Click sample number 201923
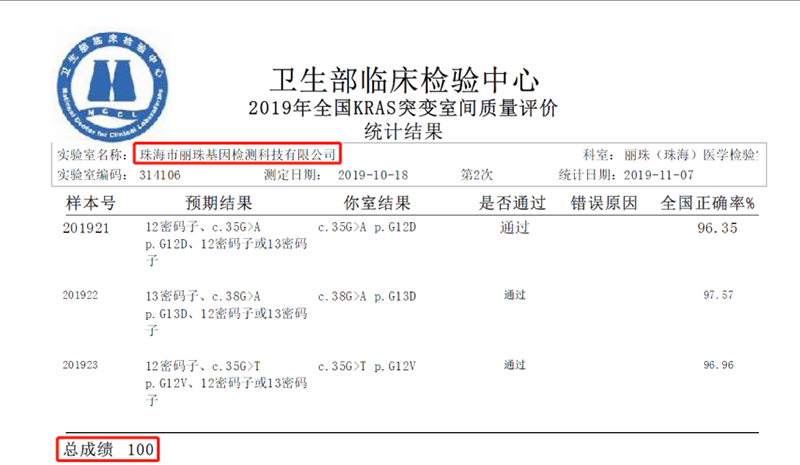 (x=80, y=365)
